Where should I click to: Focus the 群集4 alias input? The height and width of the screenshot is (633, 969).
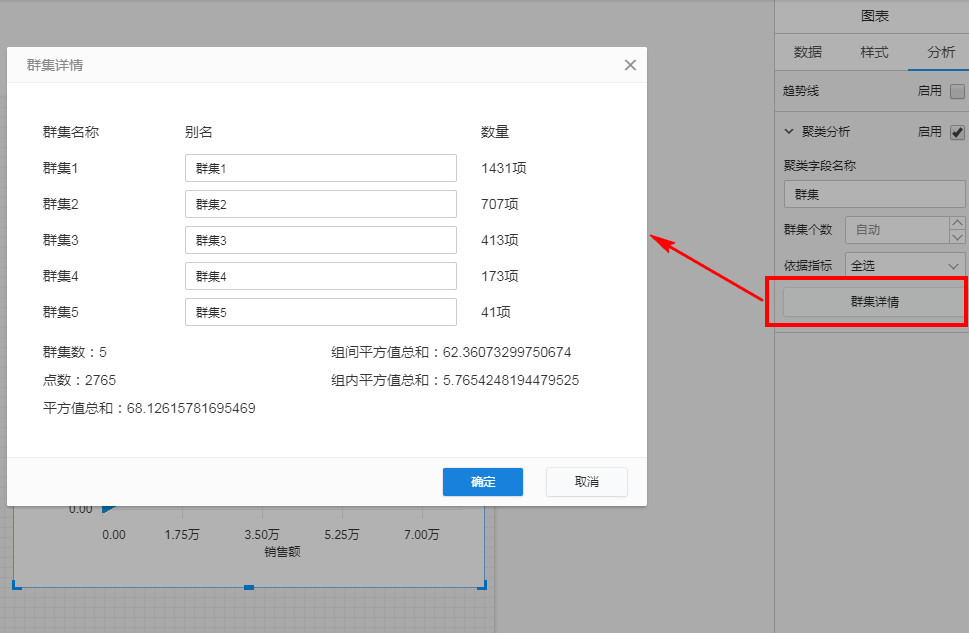pos(320,276)
